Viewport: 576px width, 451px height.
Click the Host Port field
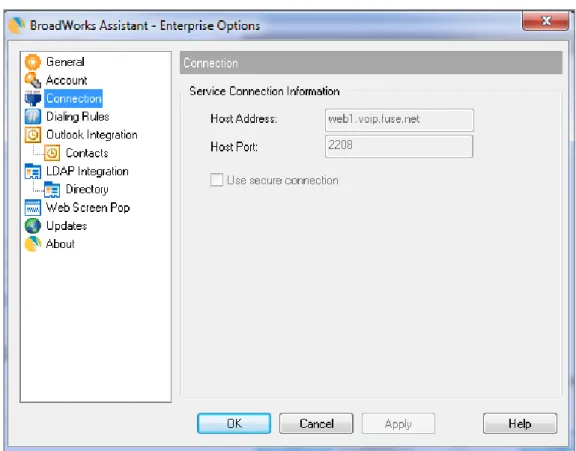point(399,147)
